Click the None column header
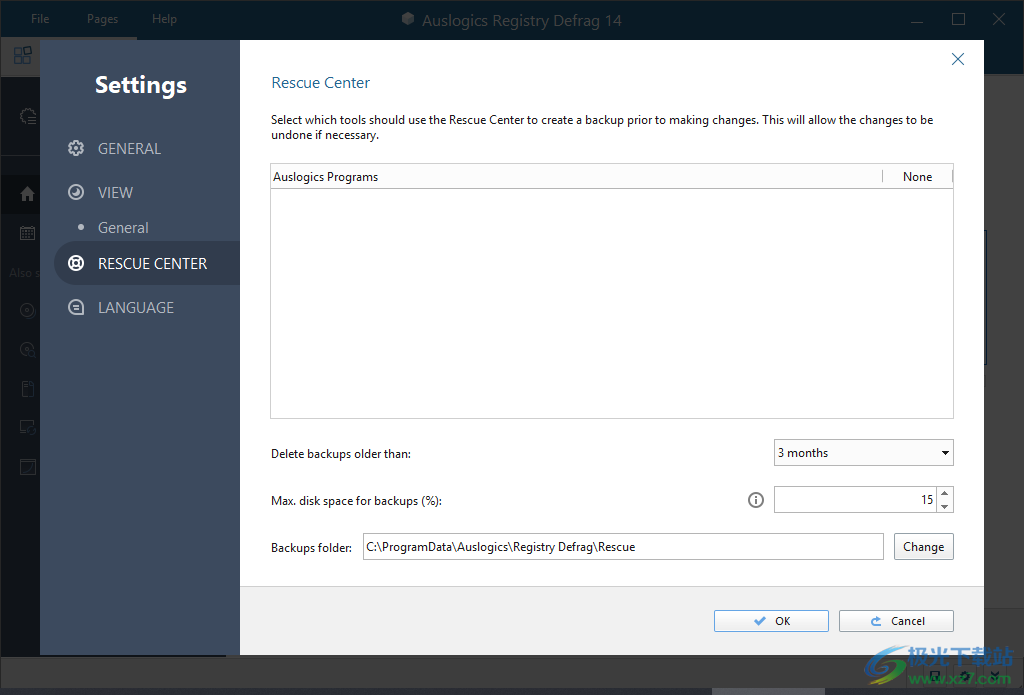Image resolution: width=1024 pixels, height=695 pixels. point(918,176)
